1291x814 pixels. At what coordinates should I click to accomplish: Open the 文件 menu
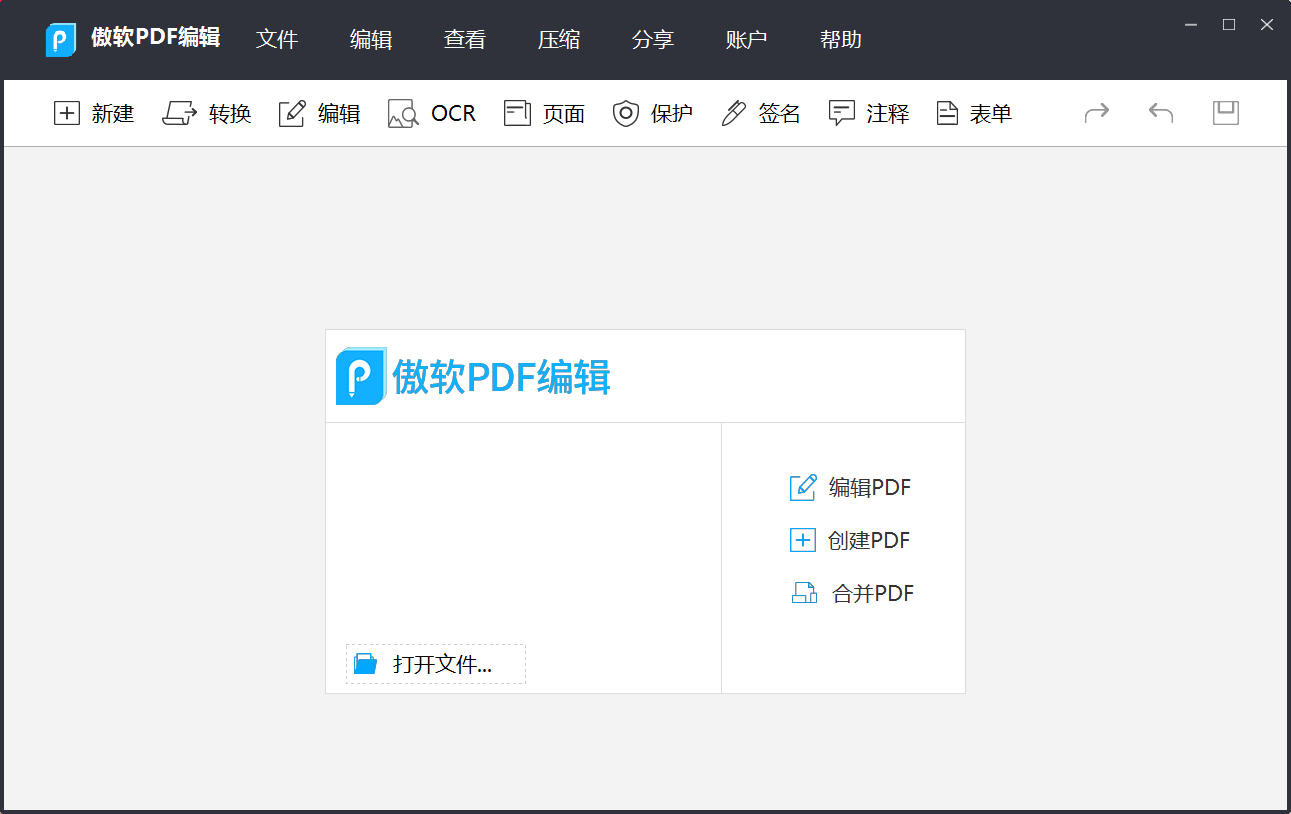(x=277, y=40)
